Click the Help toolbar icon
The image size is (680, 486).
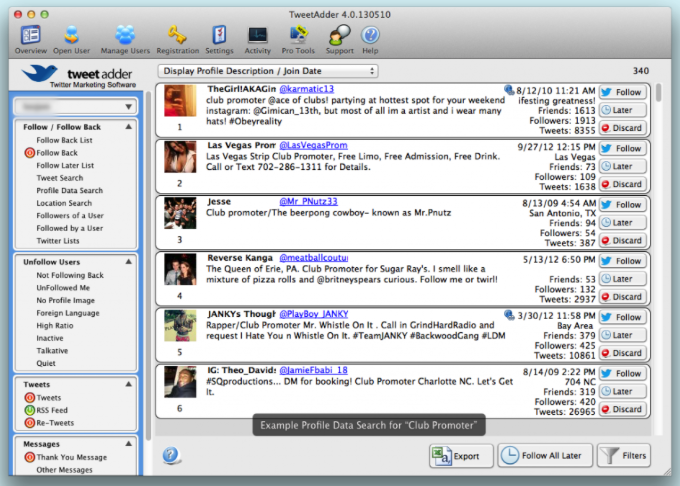pos(370,39)
